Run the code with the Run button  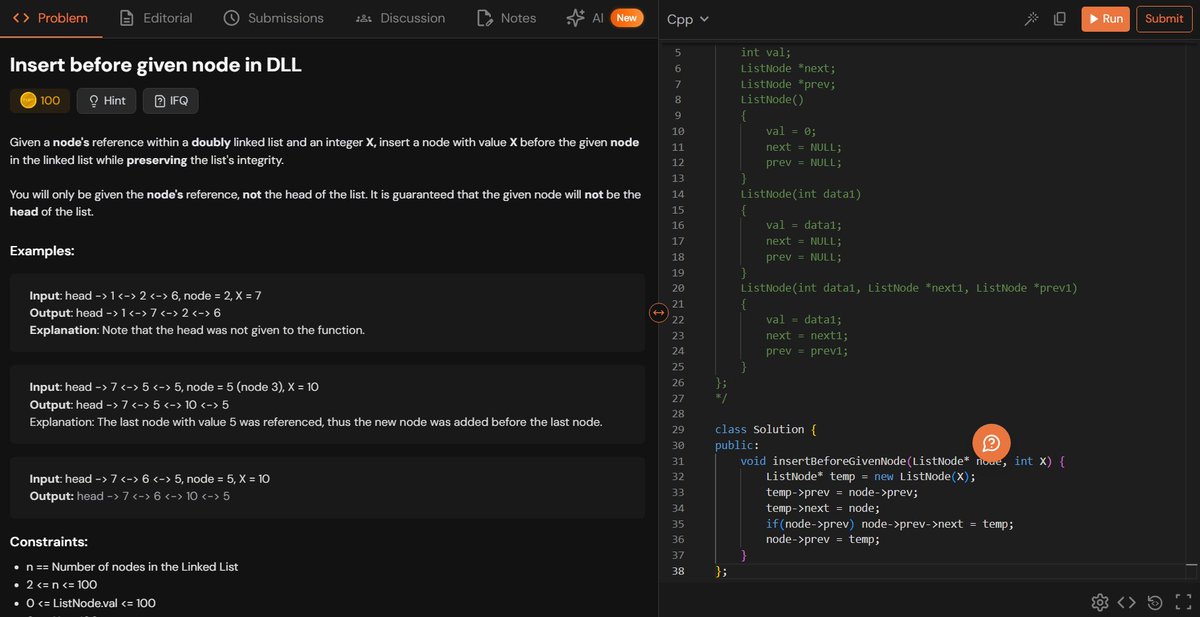[x=1105, y=19]
